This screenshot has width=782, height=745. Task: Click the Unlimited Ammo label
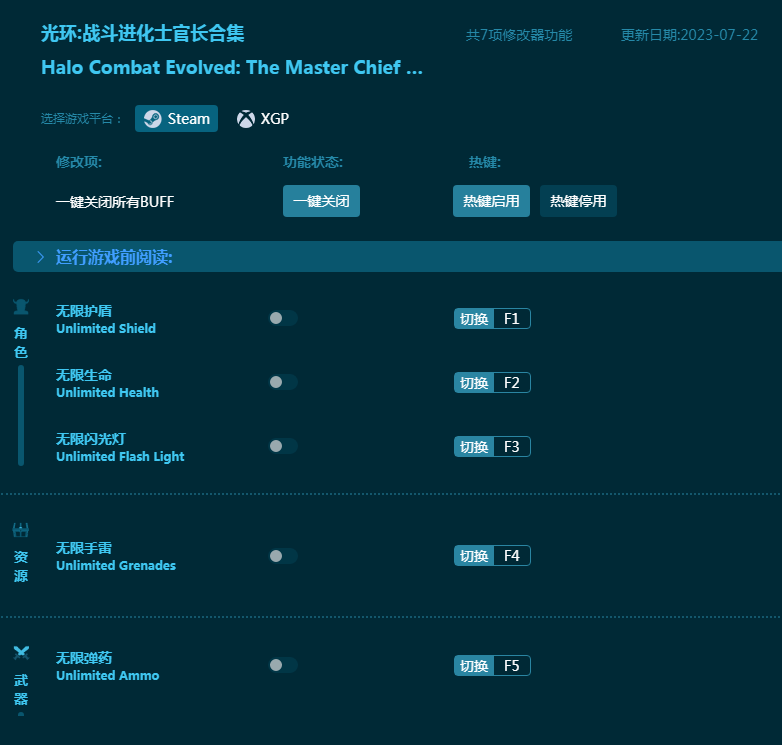pyautogui.click(x=108, y=675)
